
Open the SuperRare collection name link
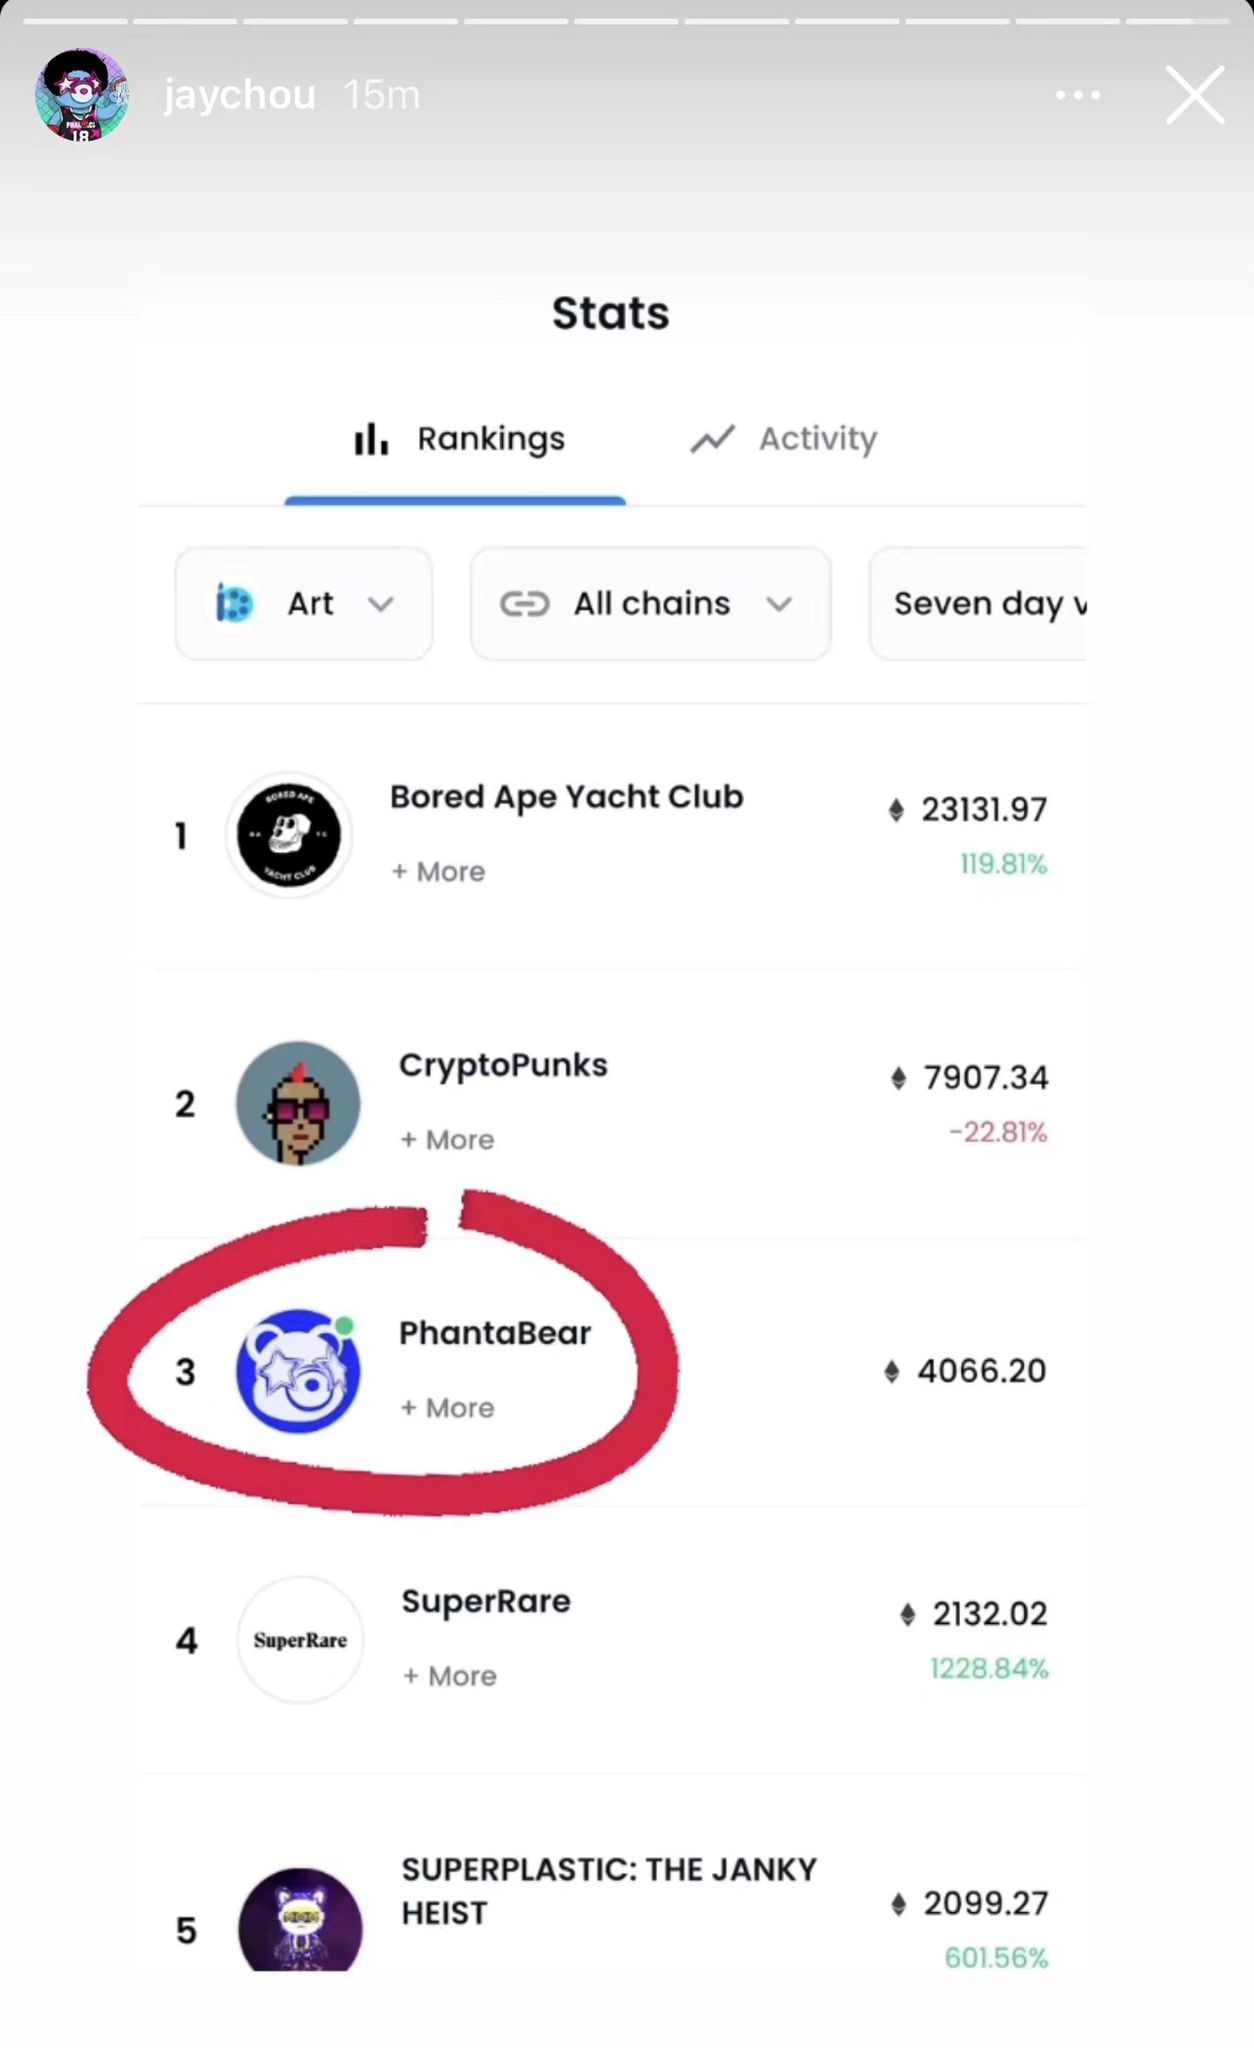tap(486, 1601)
